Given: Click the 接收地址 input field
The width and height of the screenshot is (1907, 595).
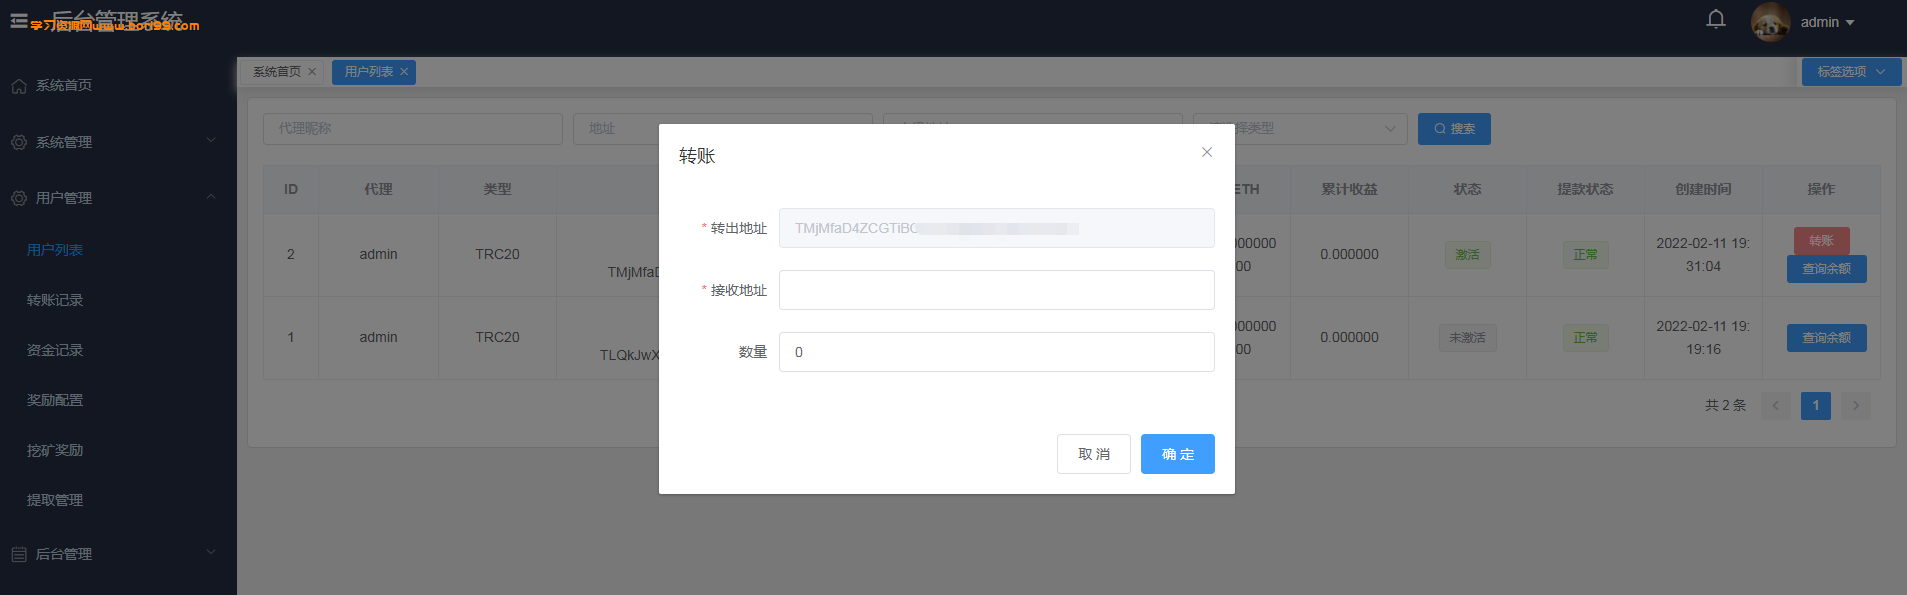Looking at the screenshot, I should tap(997, 290).
